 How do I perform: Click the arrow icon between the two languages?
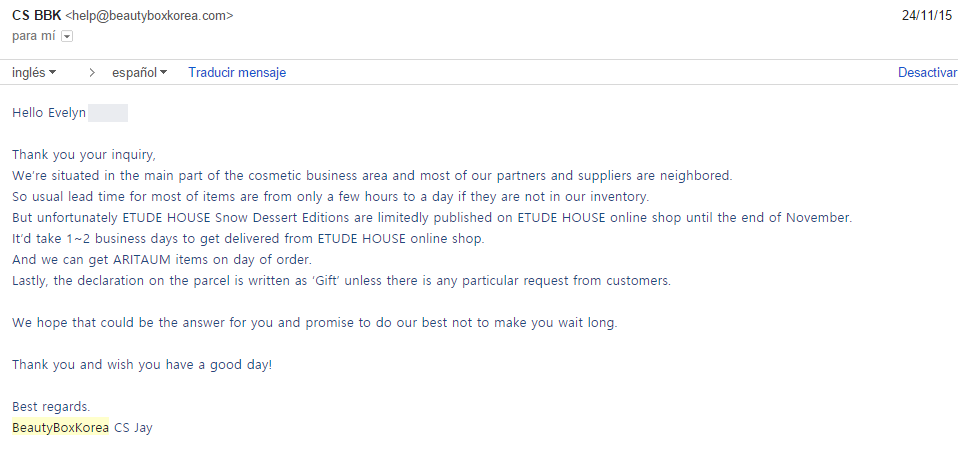(x=92, y=73)
